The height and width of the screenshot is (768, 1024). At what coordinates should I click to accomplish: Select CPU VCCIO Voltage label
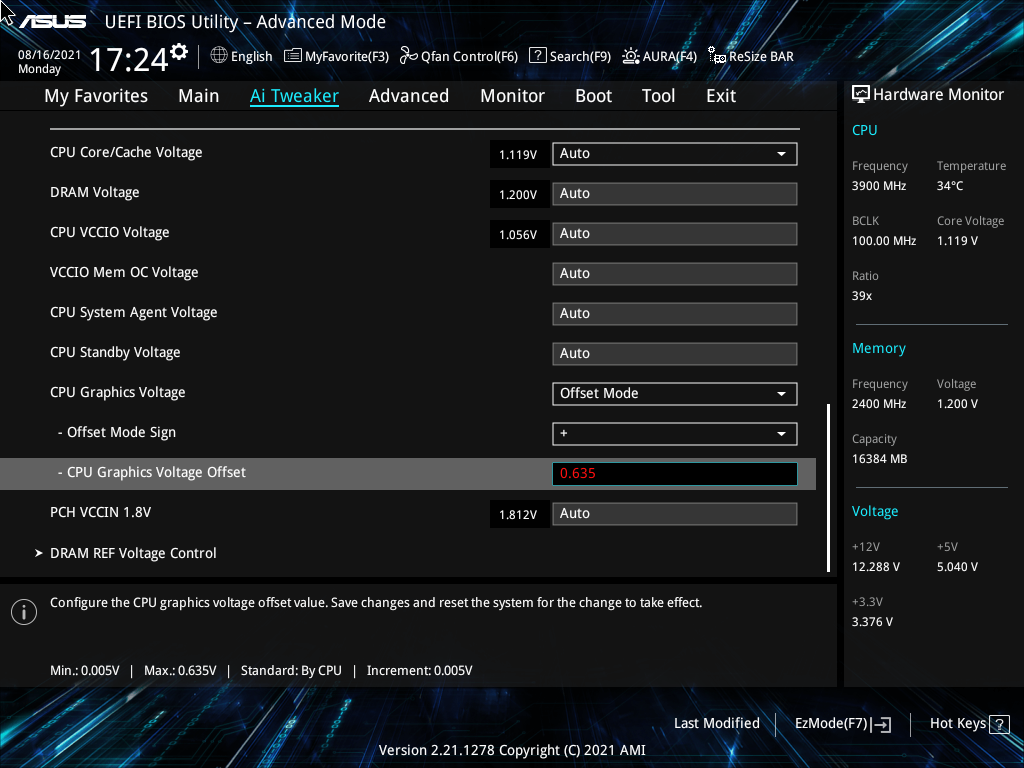[110, 232]
